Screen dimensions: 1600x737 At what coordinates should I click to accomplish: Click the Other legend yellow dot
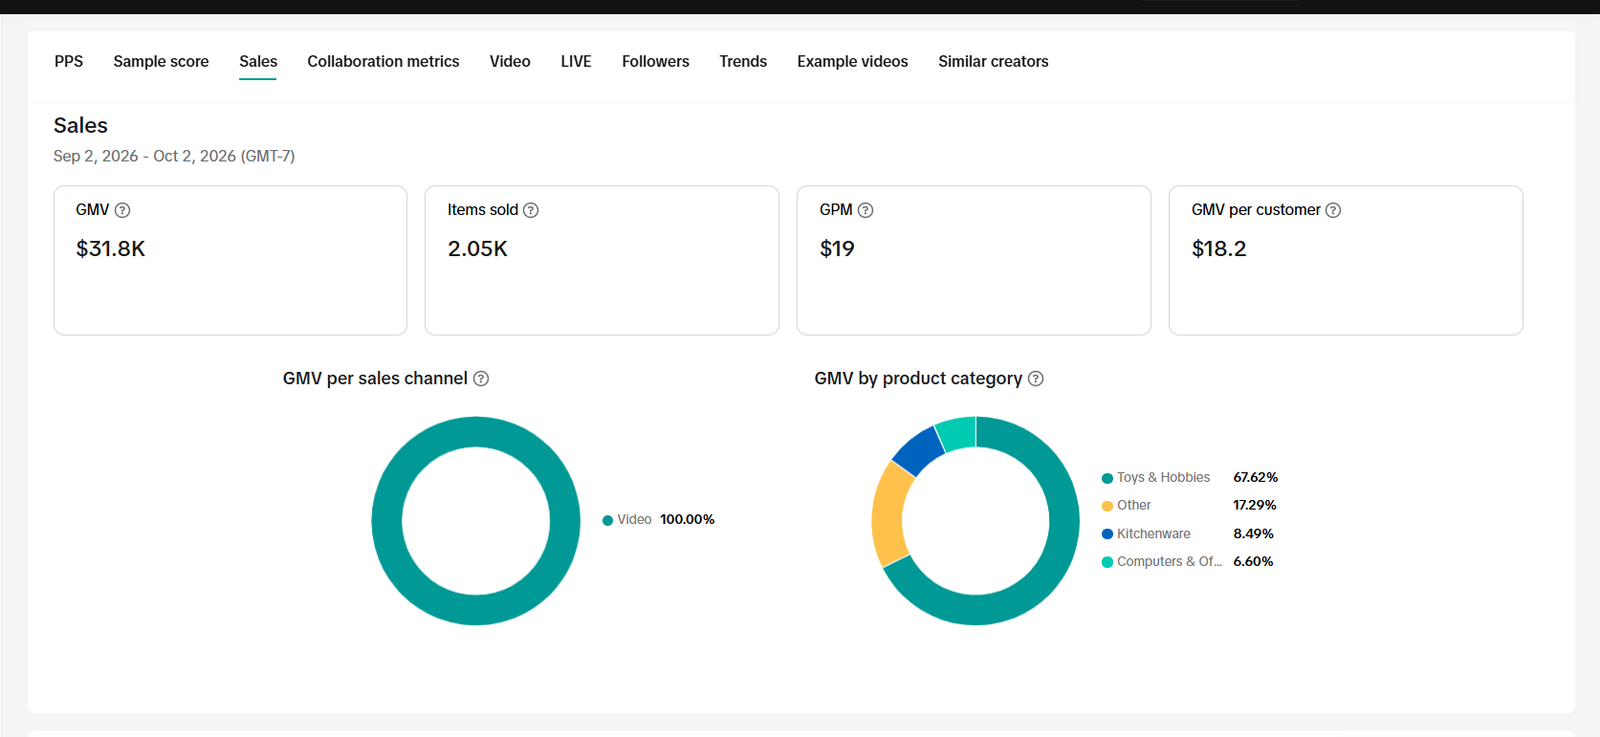coord(1107,506)
